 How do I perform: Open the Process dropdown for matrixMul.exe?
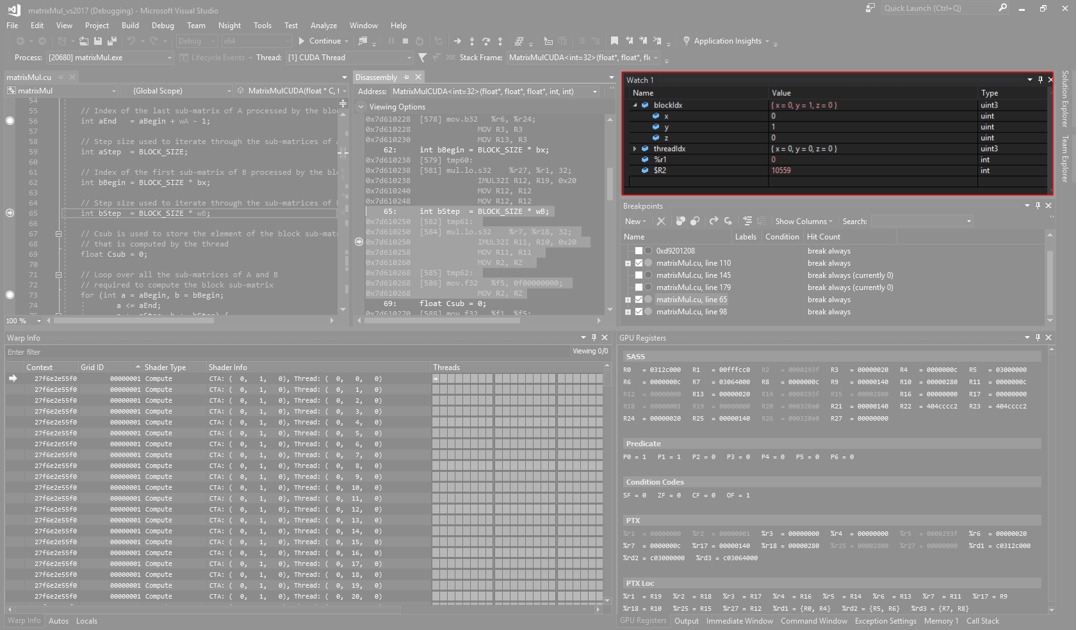coord(169,58)
